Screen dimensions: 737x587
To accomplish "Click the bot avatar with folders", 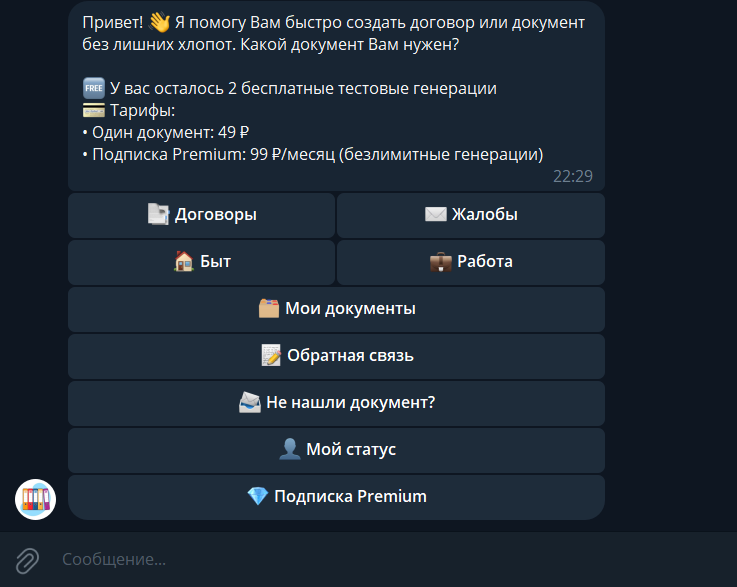I will (x=35, y=499).
